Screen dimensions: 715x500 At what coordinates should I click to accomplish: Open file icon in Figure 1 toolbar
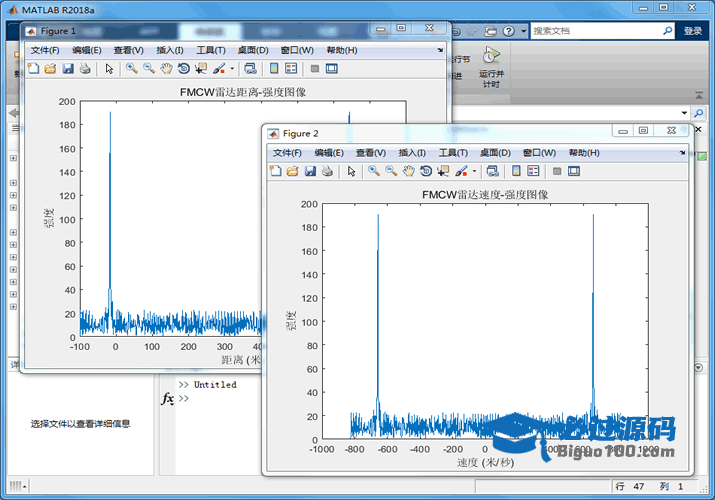click(x=50, y=69)
